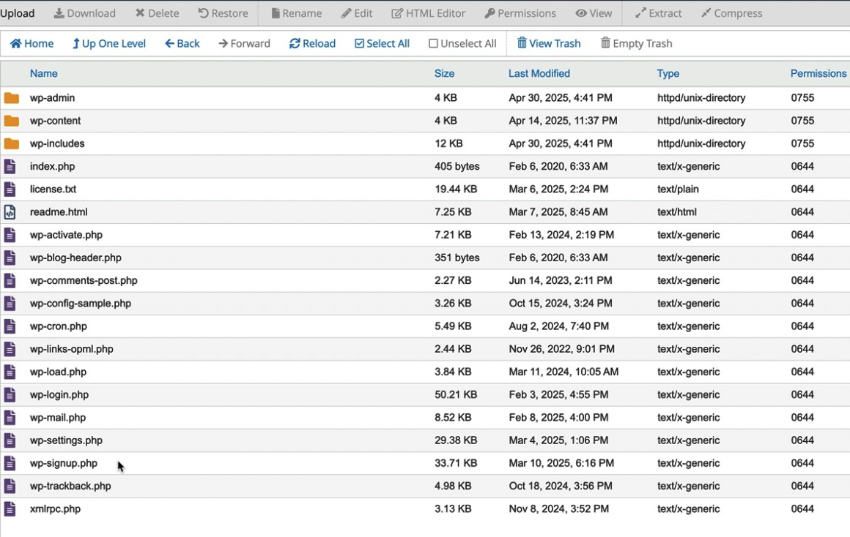The width and height of the screenshot is (850, 537).
Task: Click the xmlrpc.php file icon
Action: coord(10,509)
